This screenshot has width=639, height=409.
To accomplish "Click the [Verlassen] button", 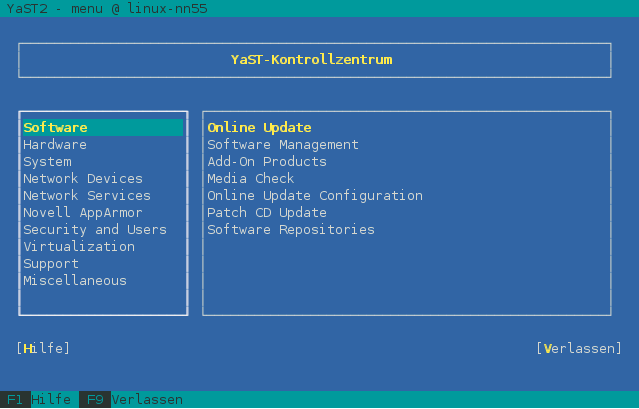I will [579, 348].
